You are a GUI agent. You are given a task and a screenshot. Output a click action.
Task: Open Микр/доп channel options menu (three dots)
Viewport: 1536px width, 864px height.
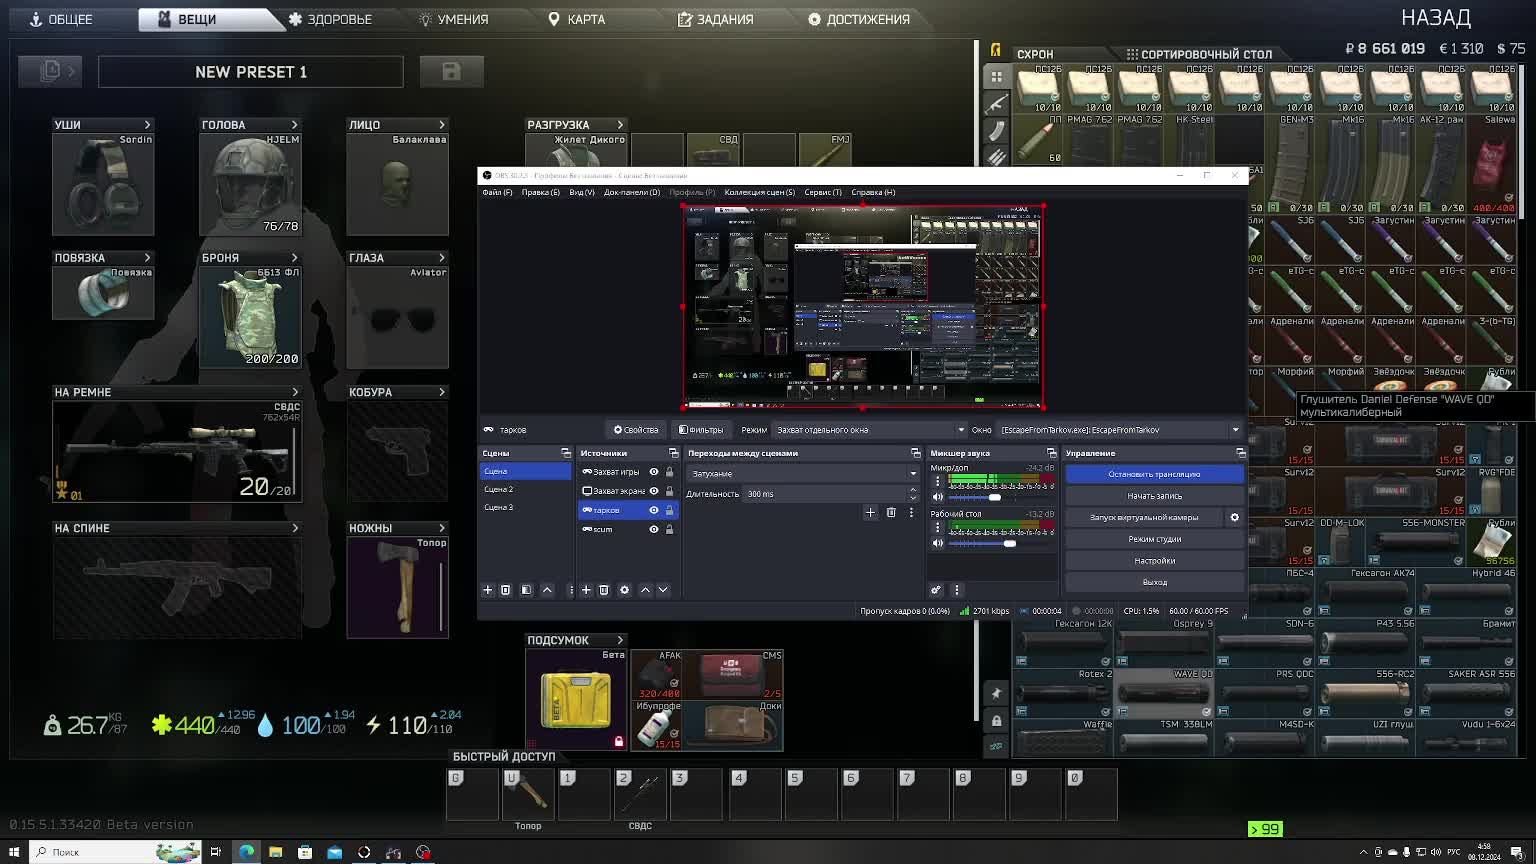click(937, 482)
